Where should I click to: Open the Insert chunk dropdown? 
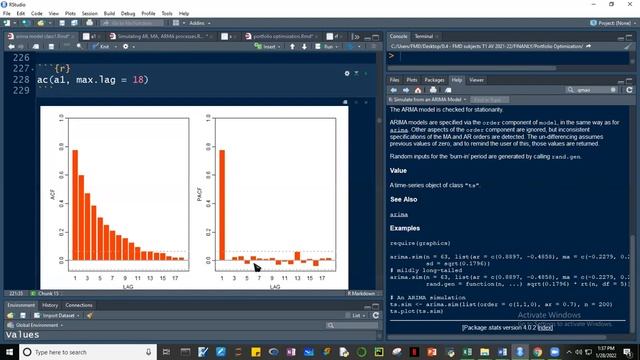[268, 47]
